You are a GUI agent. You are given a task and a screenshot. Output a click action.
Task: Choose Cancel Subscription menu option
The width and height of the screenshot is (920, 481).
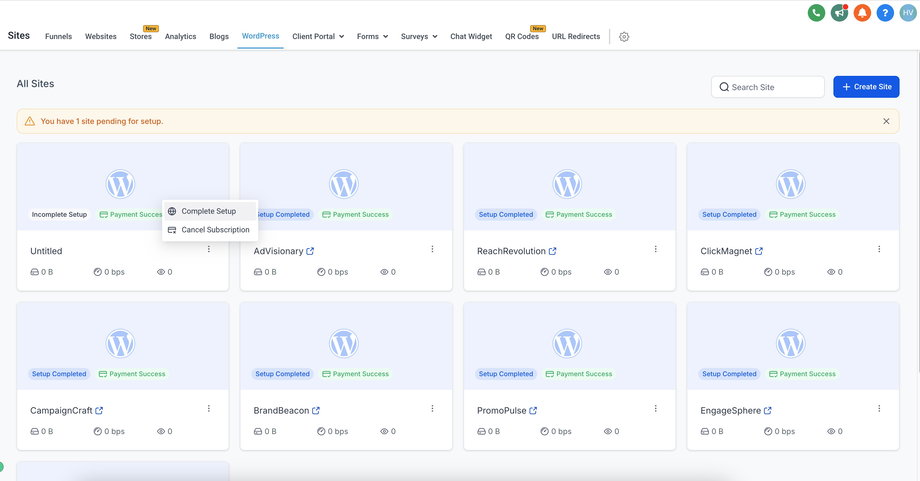(214, 230)
